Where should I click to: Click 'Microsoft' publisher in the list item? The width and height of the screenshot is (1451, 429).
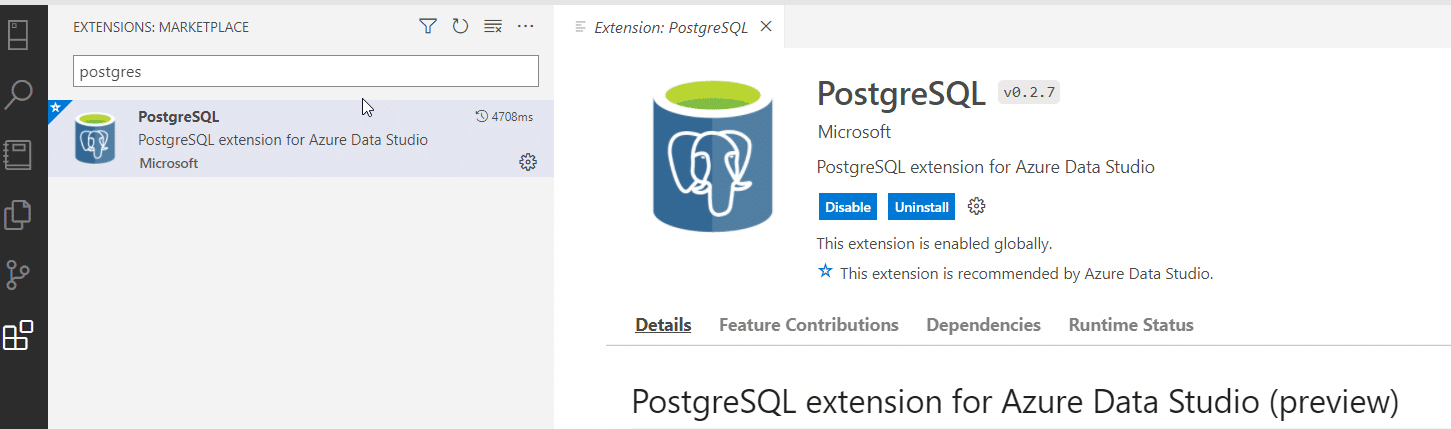(169, 163)
